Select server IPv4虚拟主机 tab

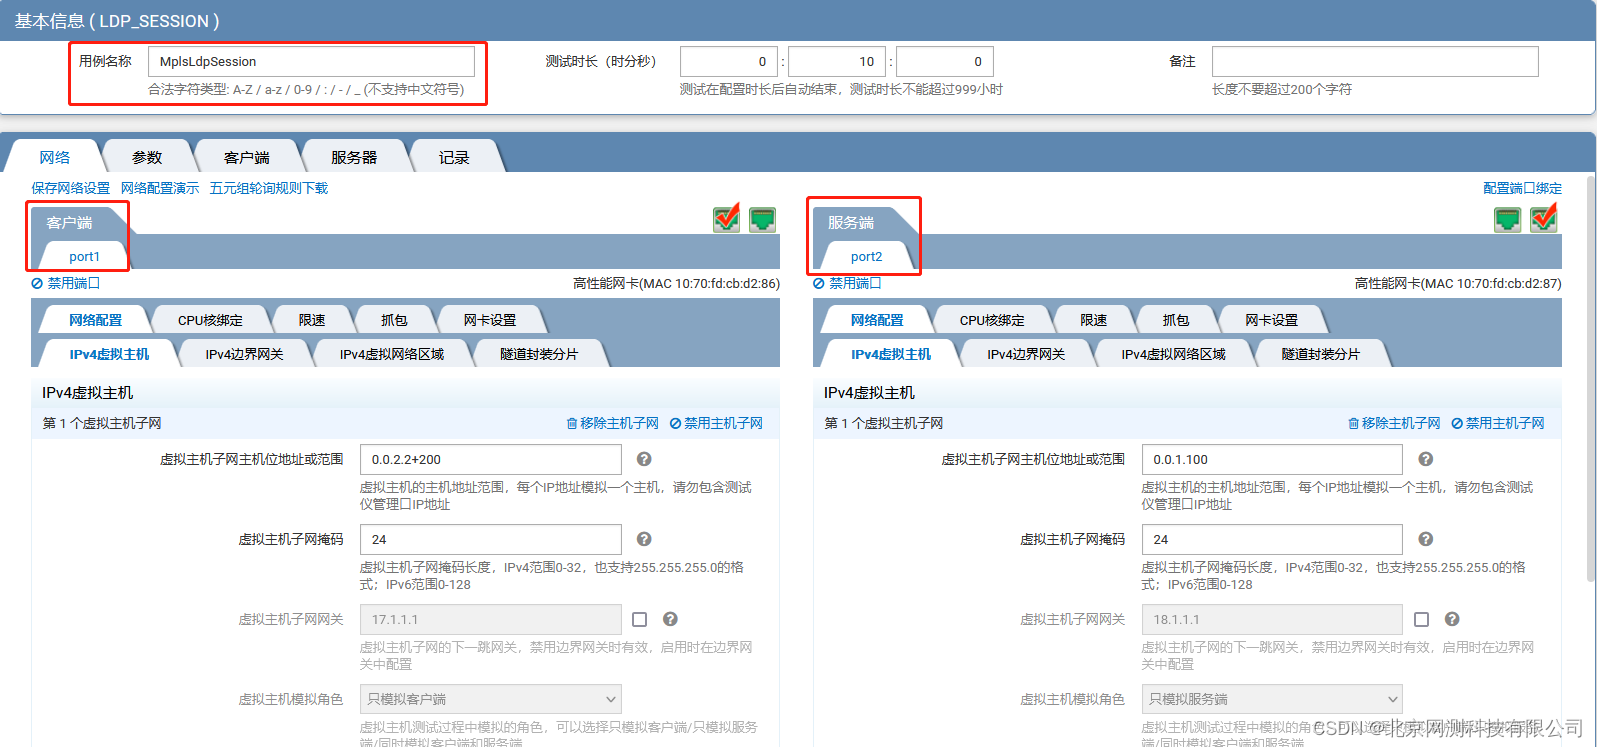[891, 354]
